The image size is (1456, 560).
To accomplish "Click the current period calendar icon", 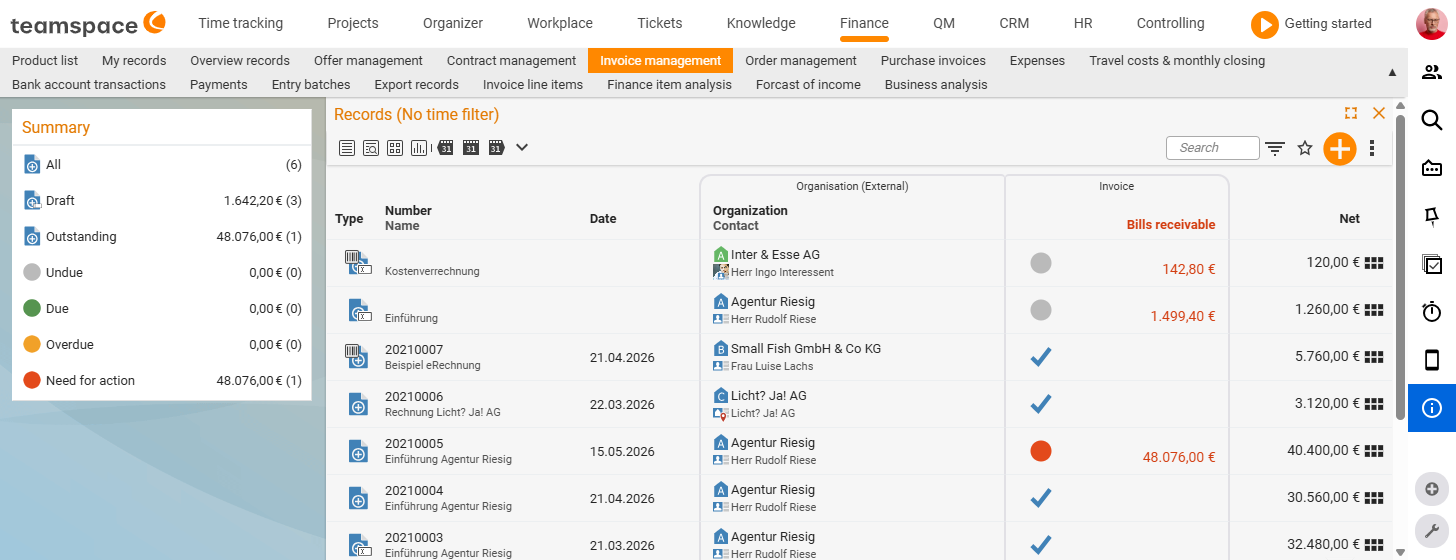I will (x=471, y=148).
